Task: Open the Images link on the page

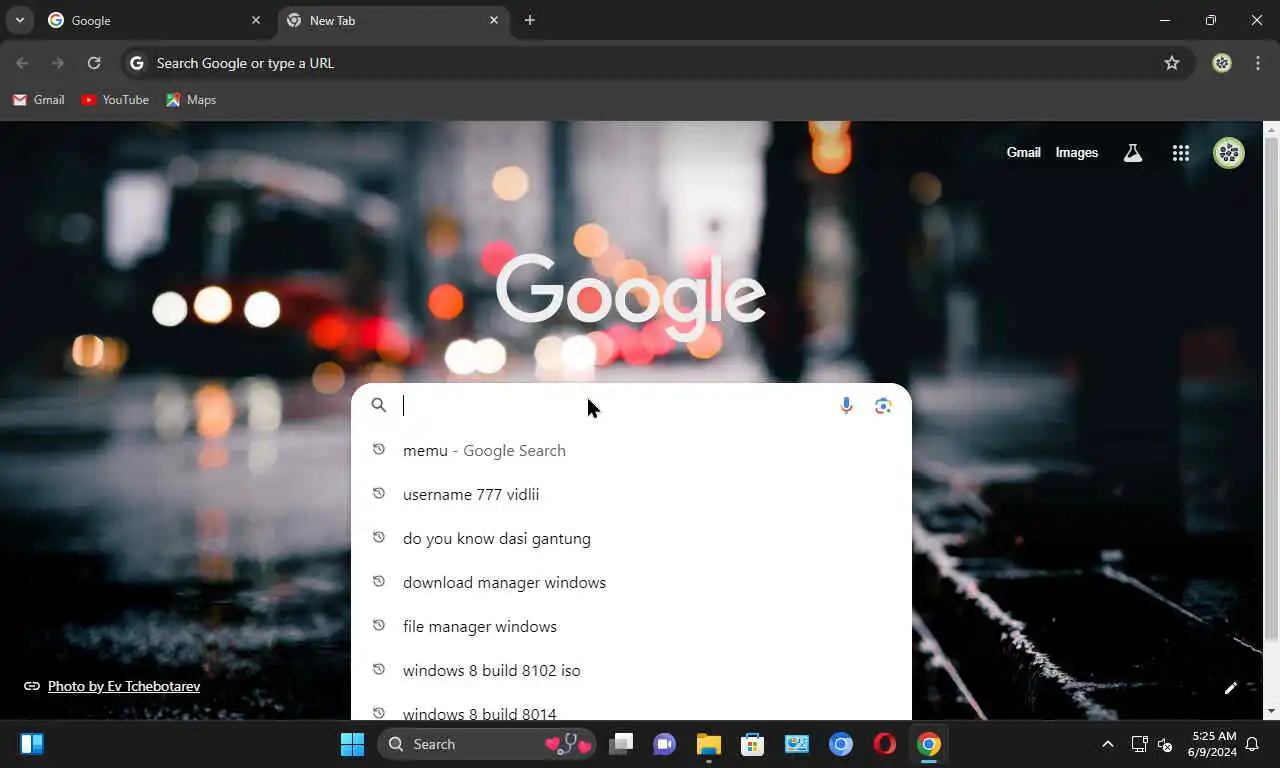Action: 1077,153
